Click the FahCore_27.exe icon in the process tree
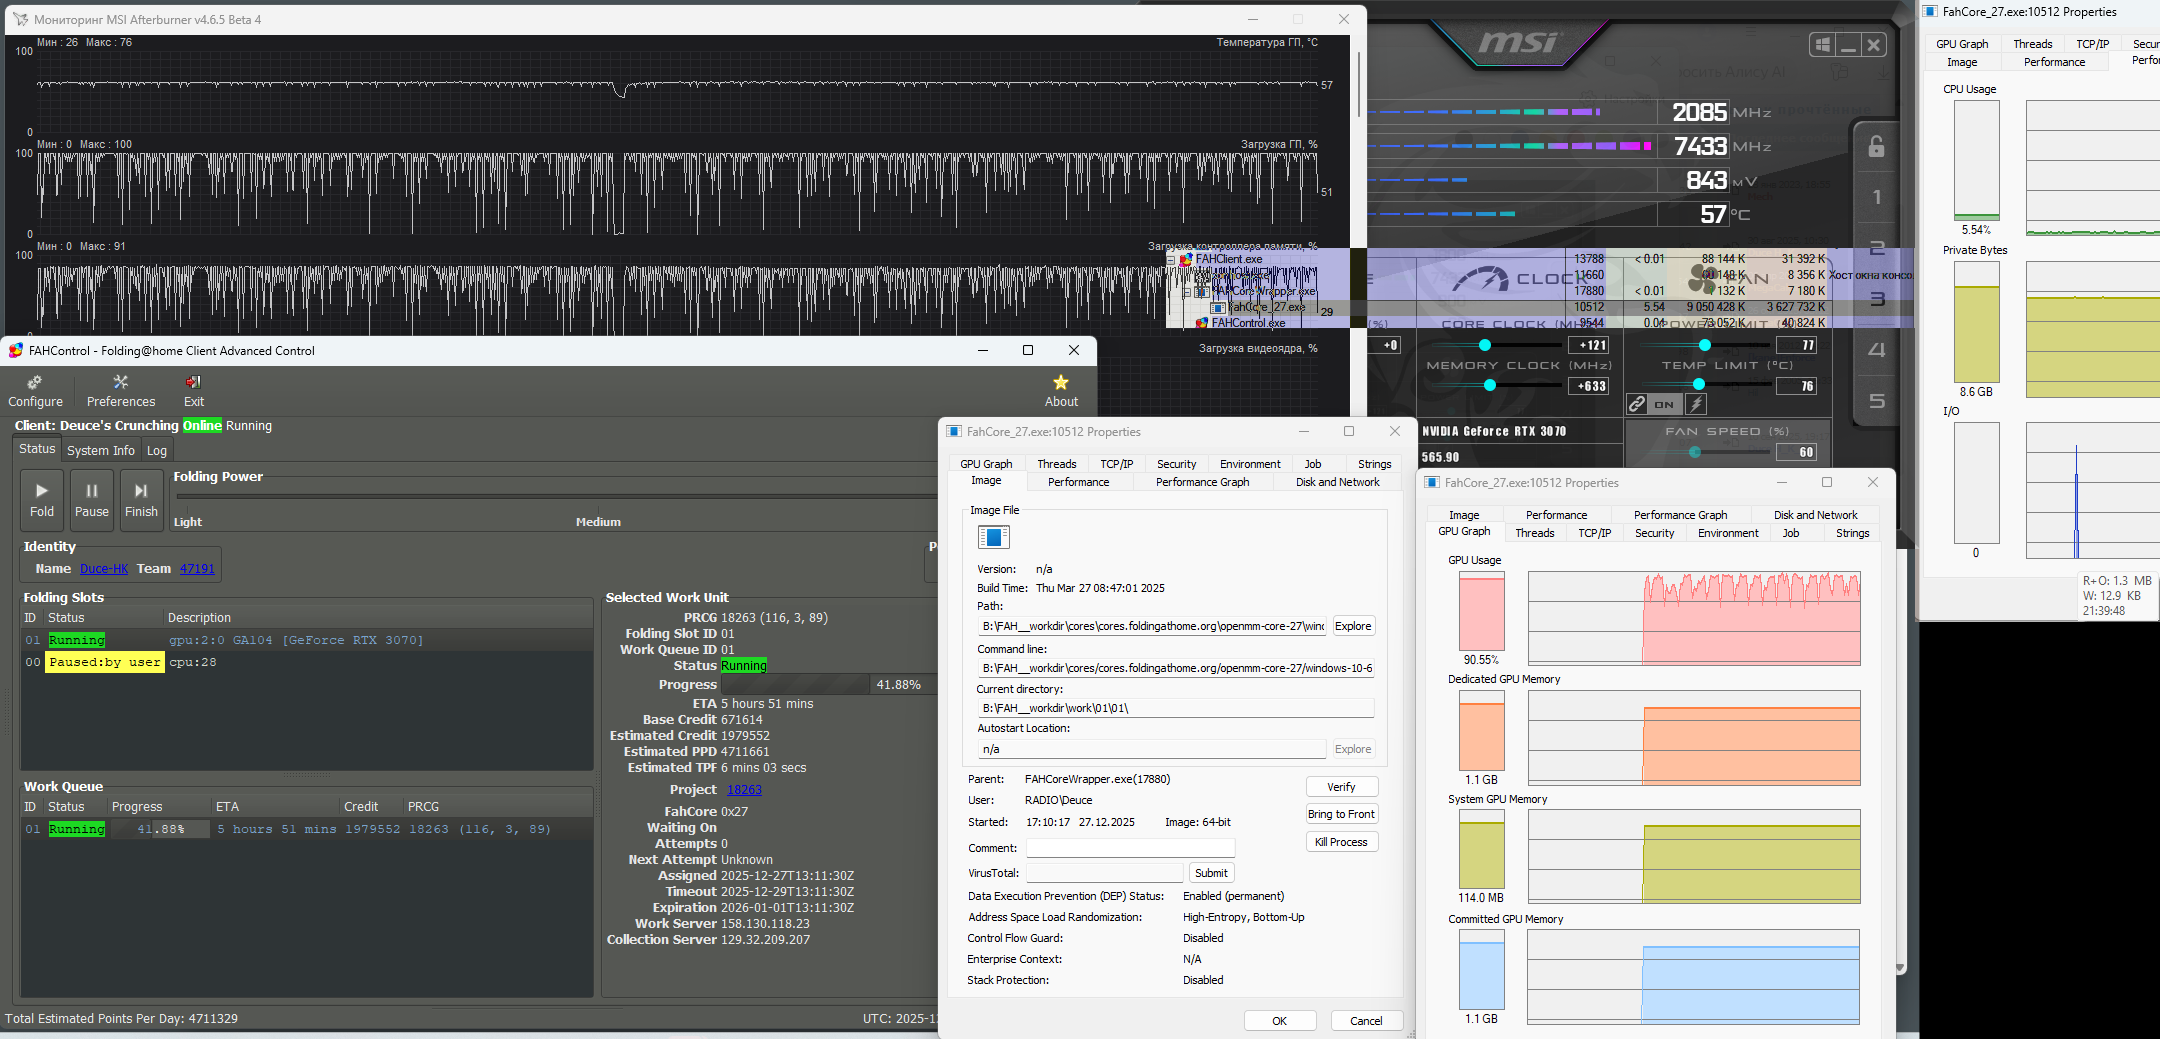The width and height of the screenshot is (2160, 1039). [x=1218, y=307]
